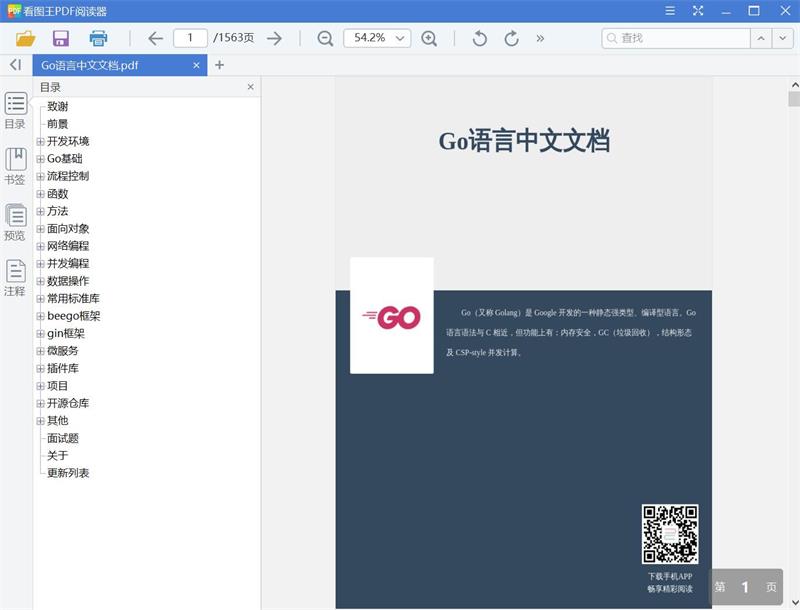Go to next page with right arrow
The height and width of the screenshot is (610, 800).
pos(274,38)
